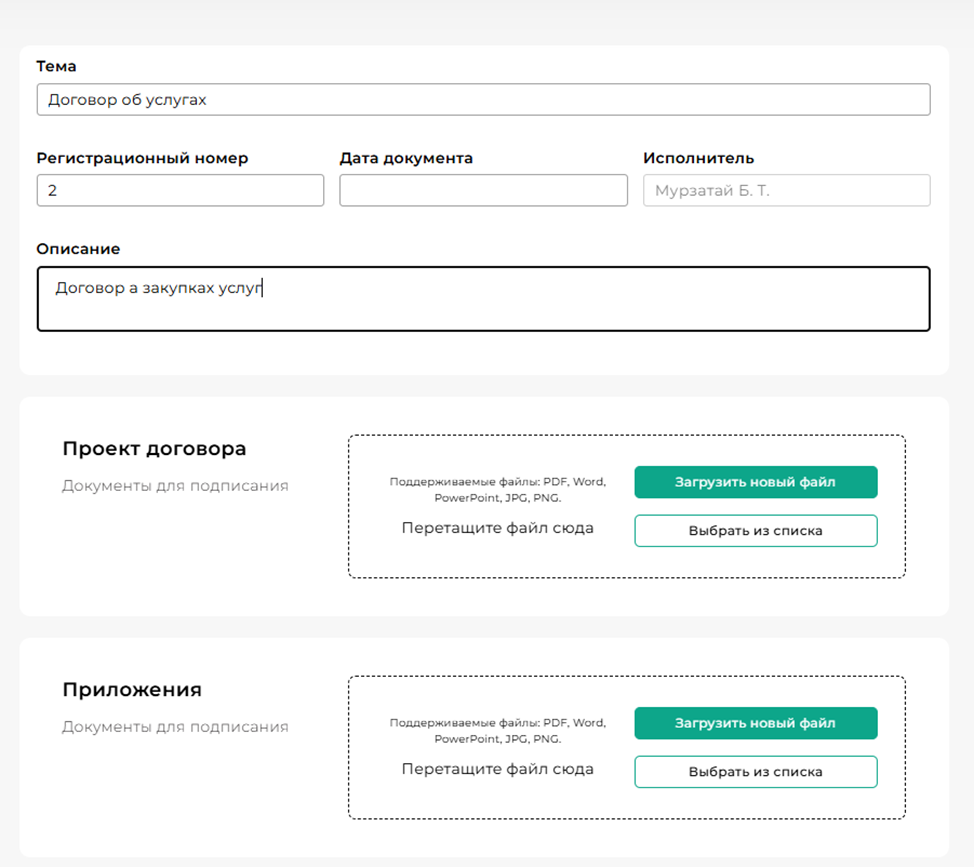The width and height of the screenshot is (974, 867).
Task: Click the Описание label
Action: (78, 248)
